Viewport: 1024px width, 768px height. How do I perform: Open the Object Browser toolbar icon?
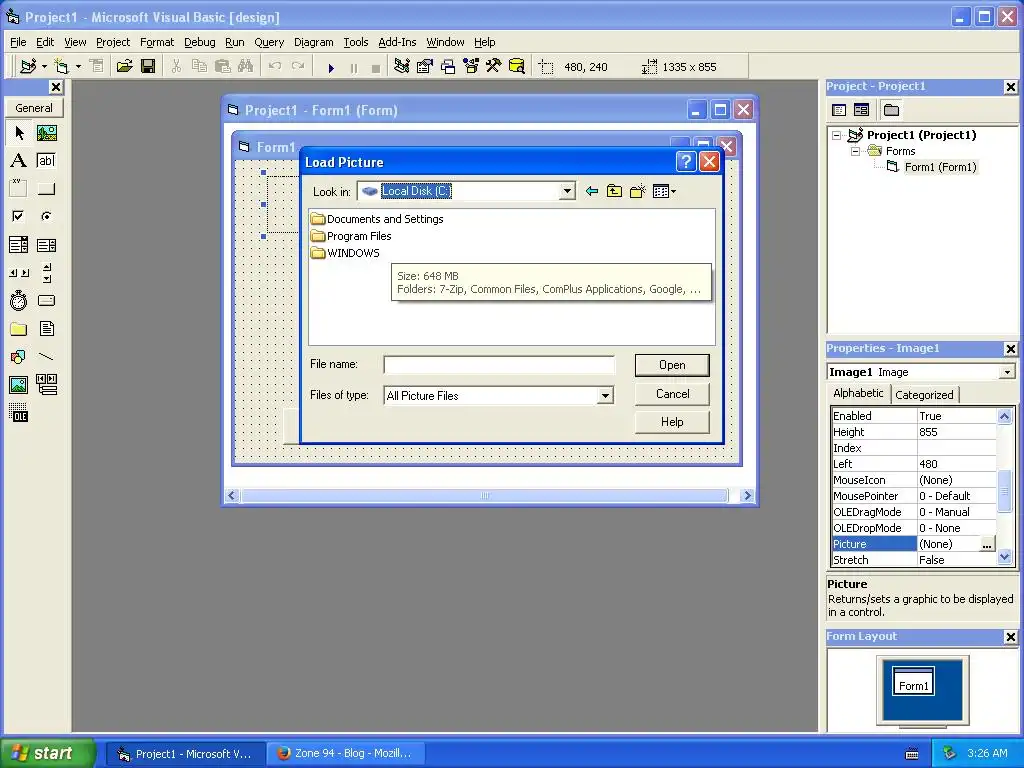[471, 66]
